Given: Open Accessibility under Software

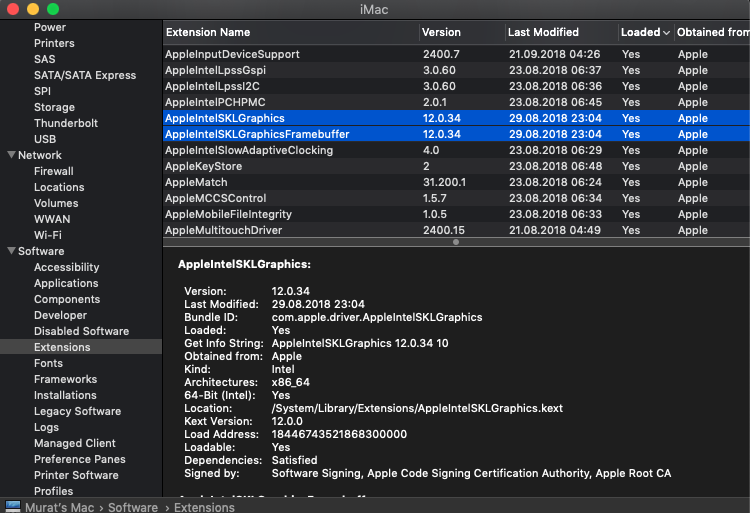Looking at the screenshot, I should point(66,267).
